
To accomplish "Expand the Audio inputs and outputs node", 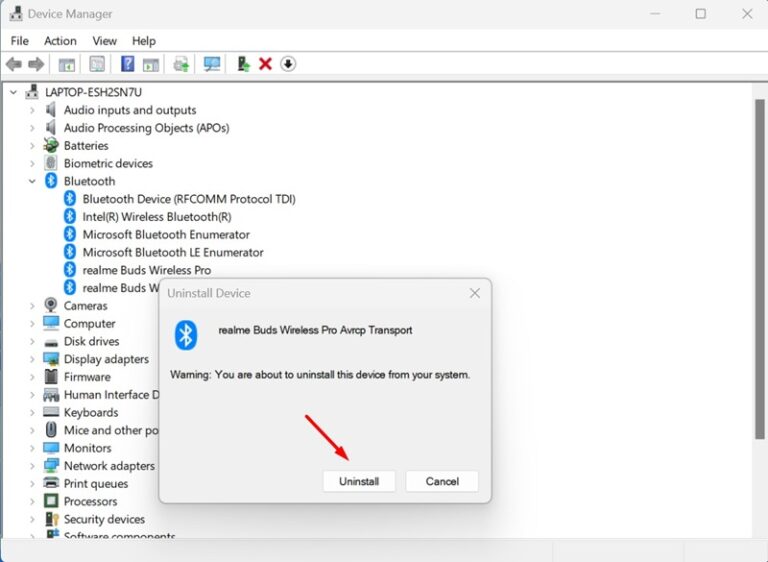I will pyautogui.click(x=32, y=110).
